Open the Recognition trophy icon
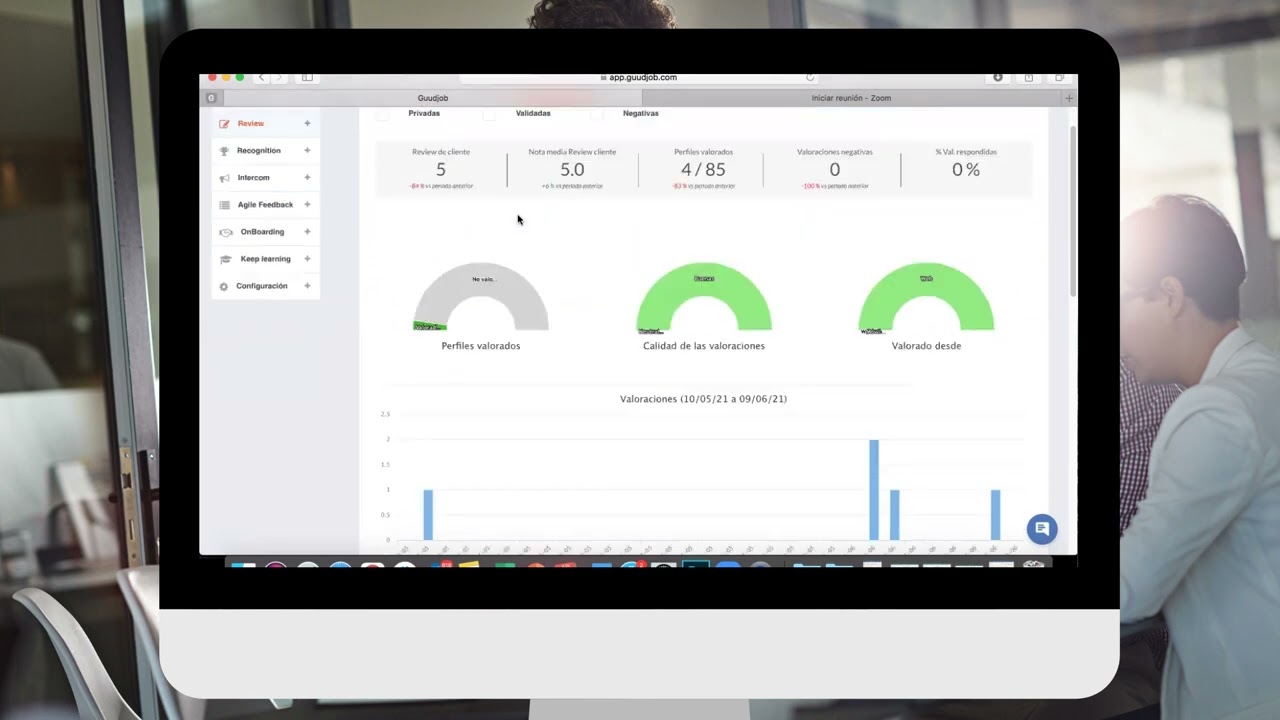The height and width of the screenshot is (720, 1280). click(224, 151)
